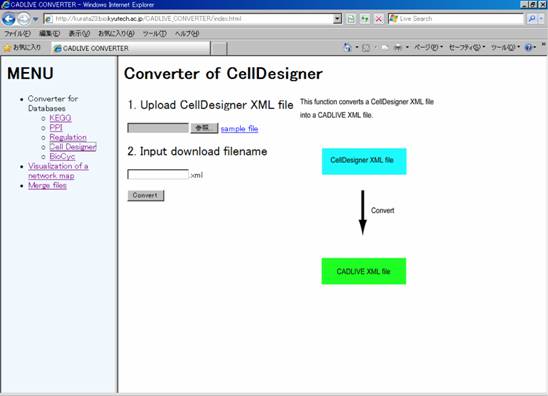
Task: Click the printer icon
Action: click(x=398, y=48)
